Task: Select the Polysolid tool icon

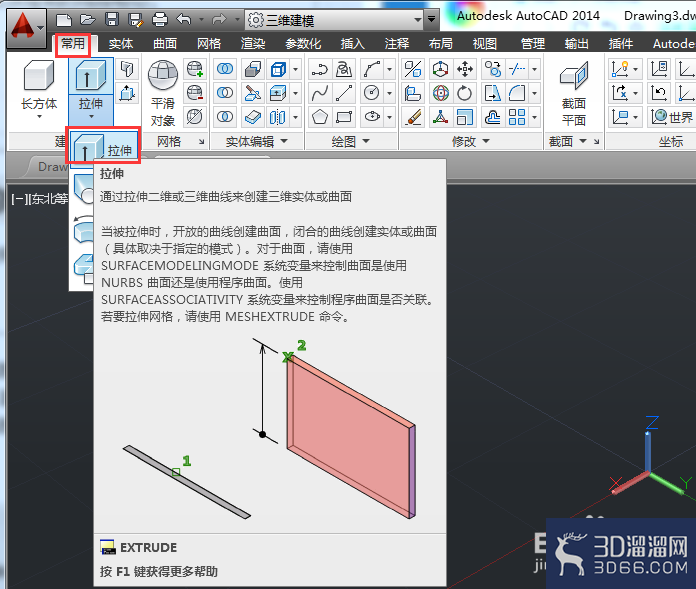Action: pyautogui.click(x=127, y=69)
